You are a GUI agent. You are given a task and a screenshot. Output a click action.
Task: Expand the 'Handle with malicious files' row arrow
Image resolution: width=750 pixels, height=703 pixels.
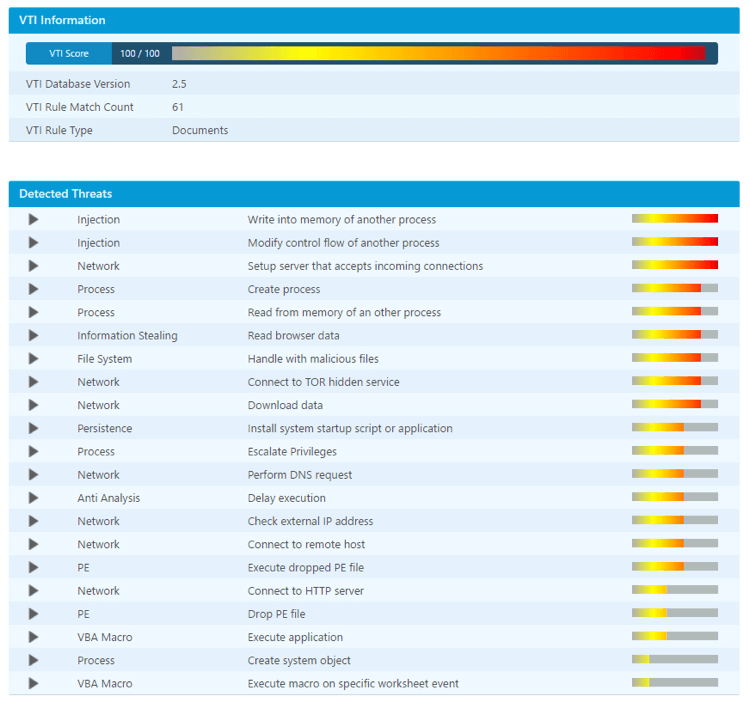(33, 359)
